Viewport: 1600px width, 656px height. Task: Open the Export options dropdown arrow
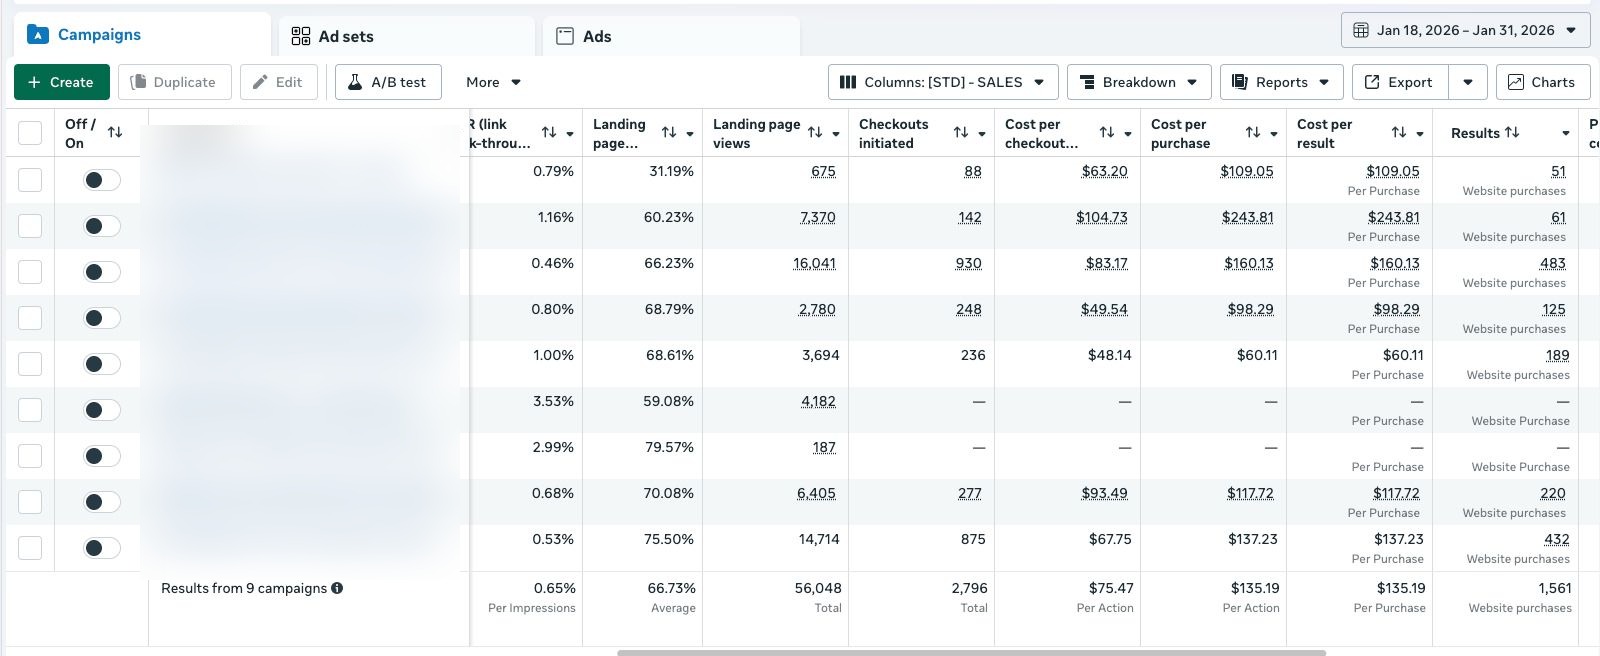[x=1468, y=82]
